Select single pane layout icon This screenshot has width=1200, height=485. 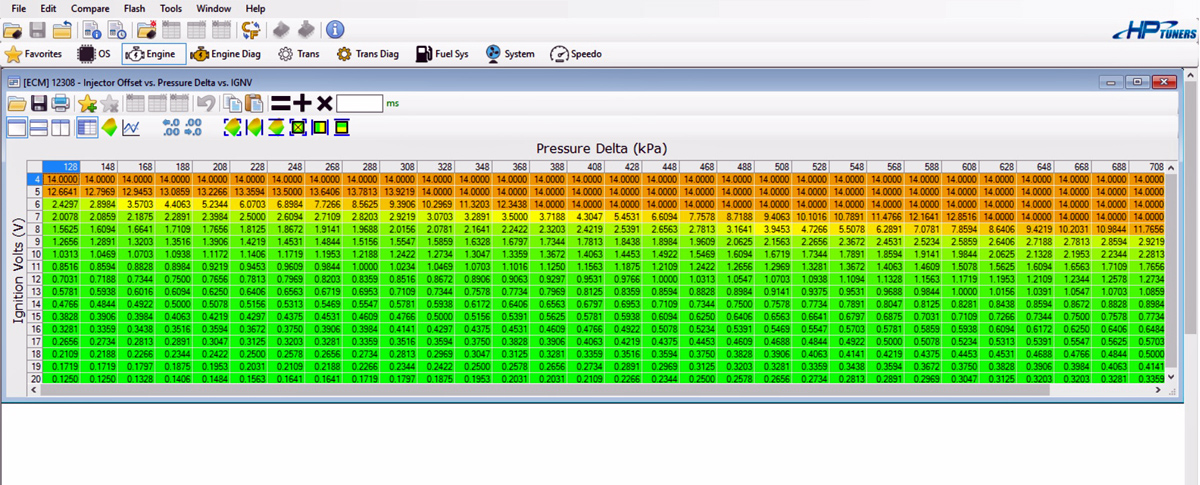click(17, 127)
